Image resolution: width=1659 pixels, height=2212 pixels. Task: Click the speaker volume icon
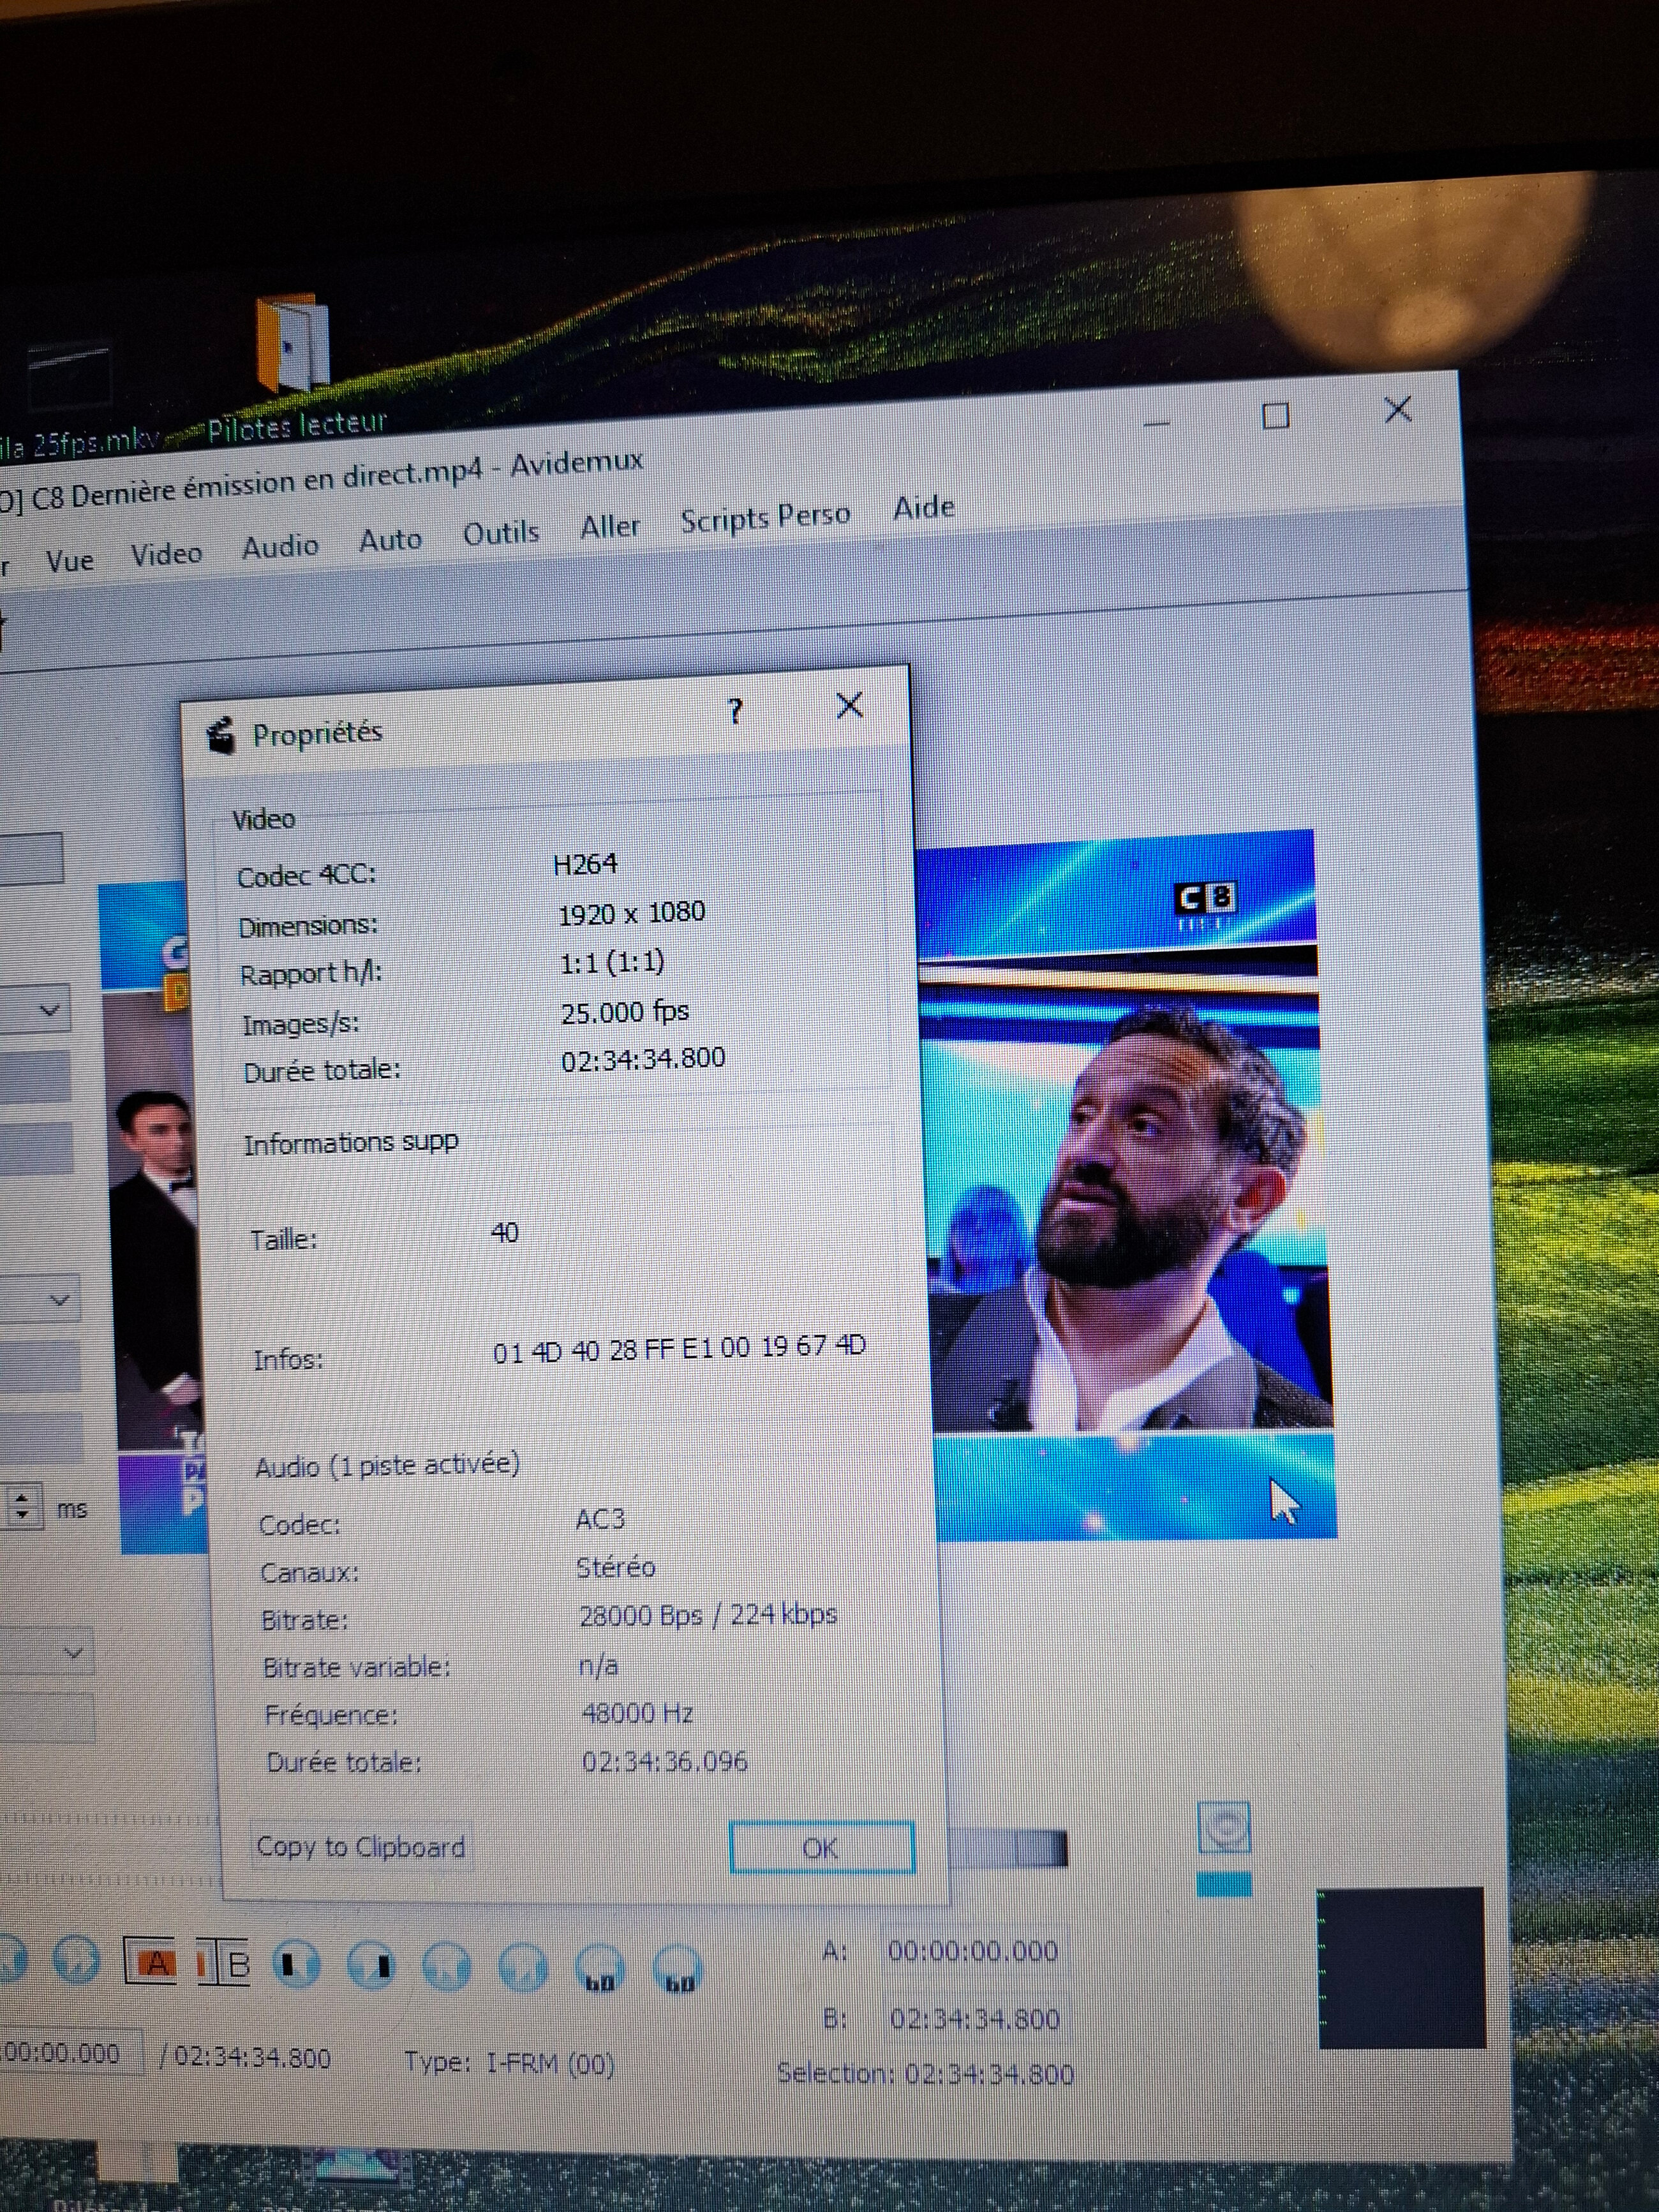pos(1223,1827)
